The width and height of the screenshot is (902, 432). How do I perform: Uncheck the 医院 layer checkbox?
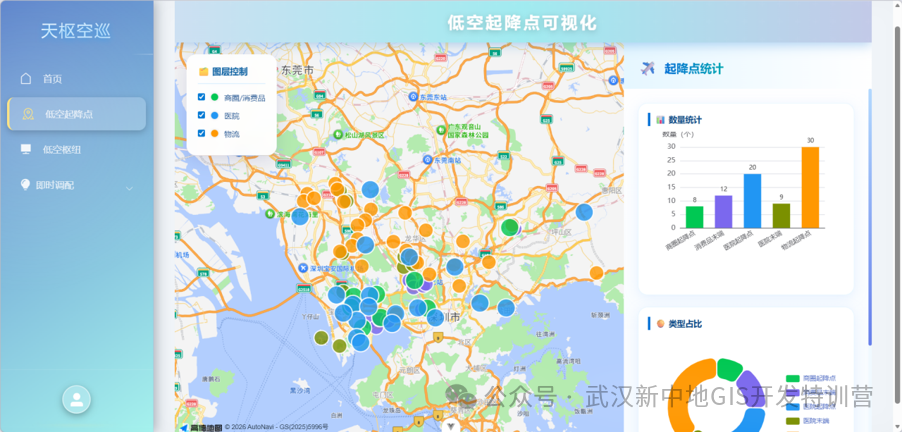tap(201, 115)
